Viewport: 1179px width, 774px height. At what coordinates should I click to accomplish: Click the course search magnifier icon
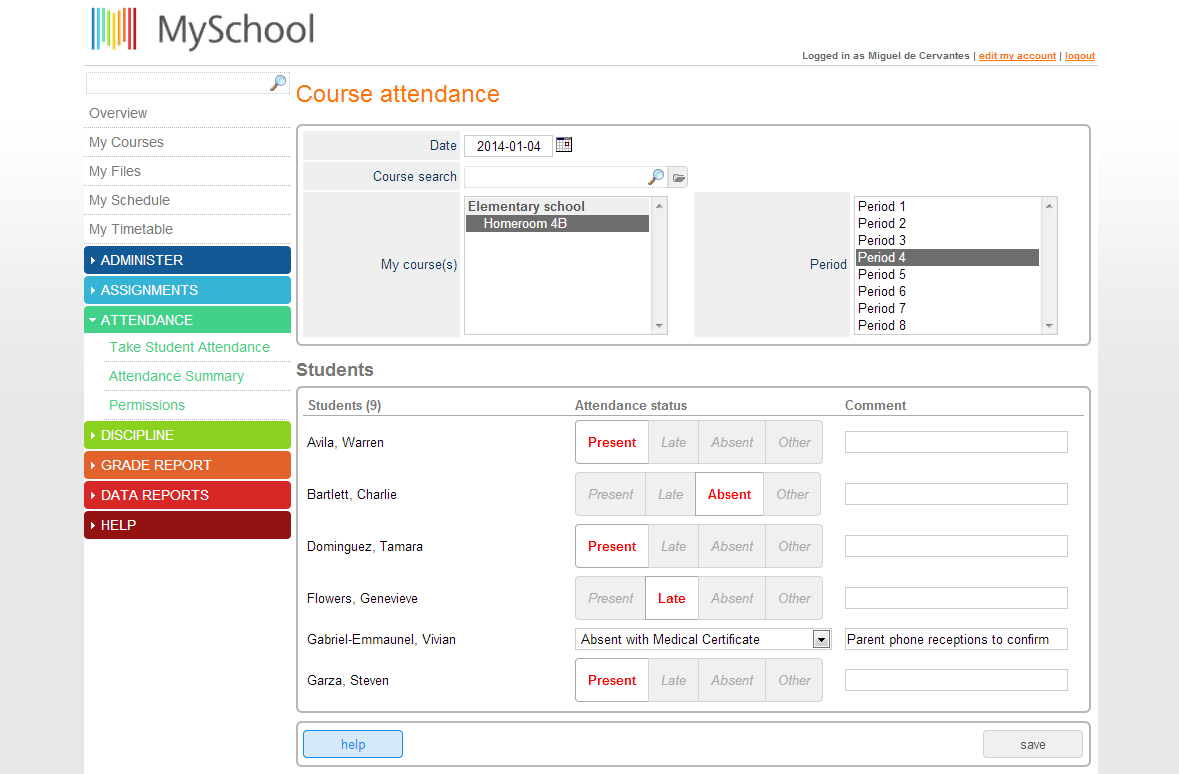pos(655,176)
